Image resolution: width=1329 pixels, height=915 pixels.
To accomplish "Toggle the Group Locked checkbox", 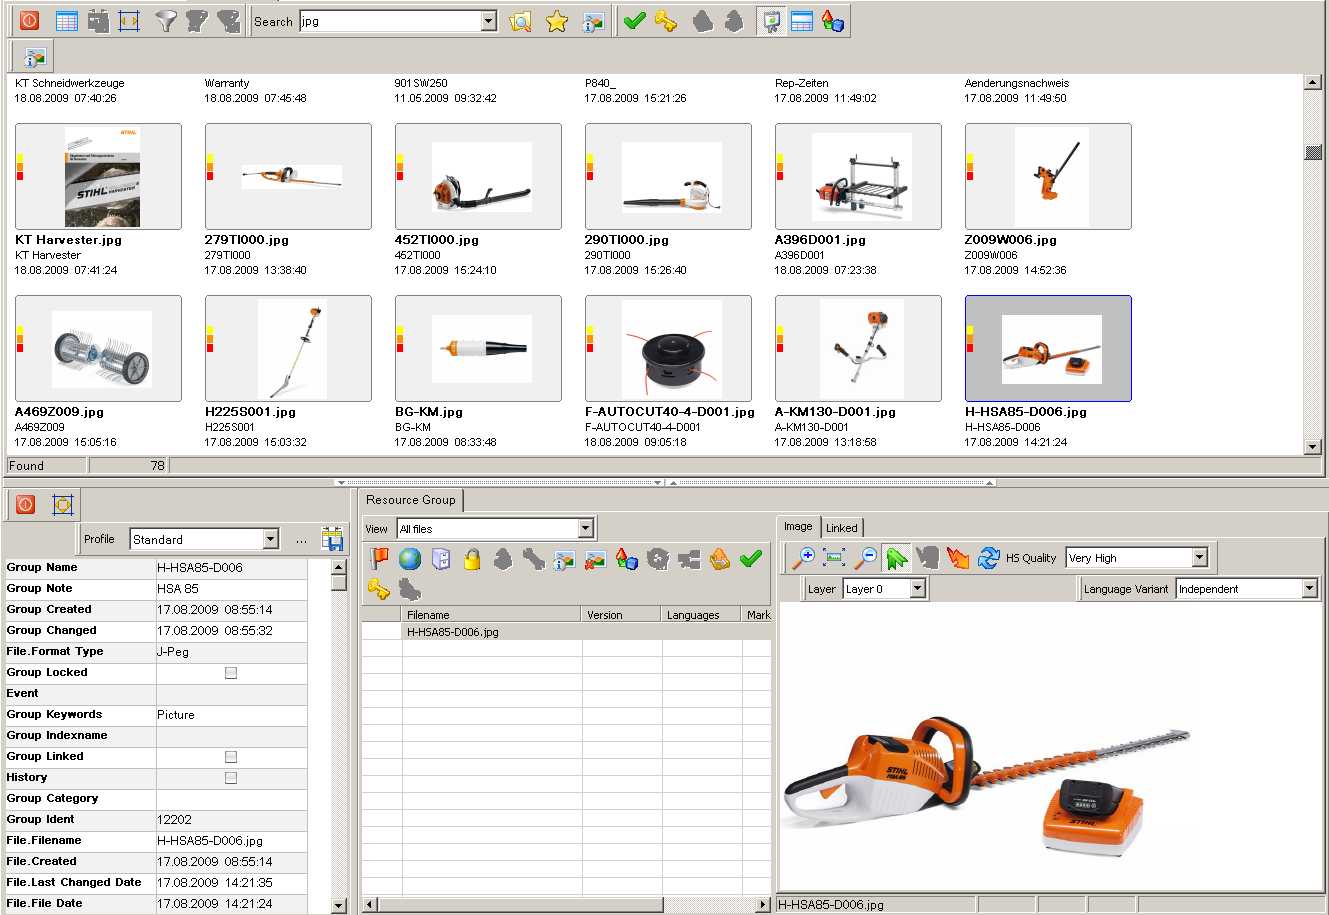I will 231,673.
